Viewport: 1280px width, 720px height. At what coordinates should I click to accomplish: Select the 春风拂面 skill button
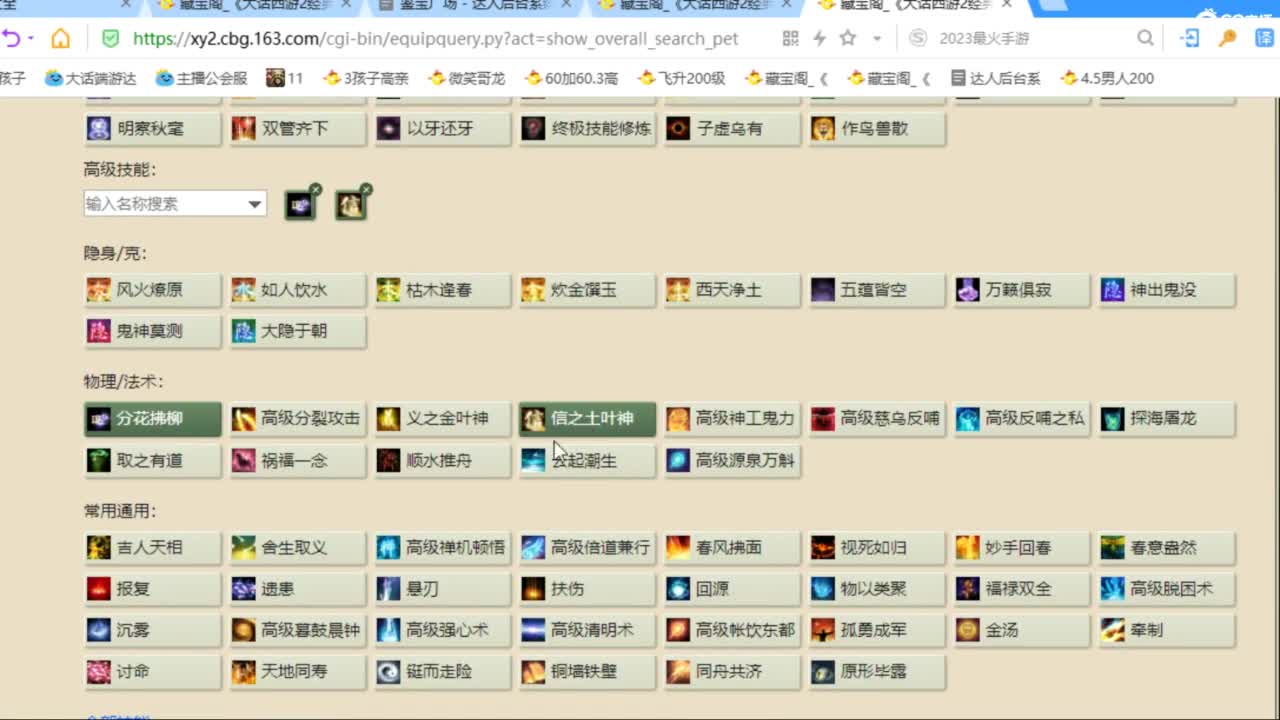click(x=732, y=548)
